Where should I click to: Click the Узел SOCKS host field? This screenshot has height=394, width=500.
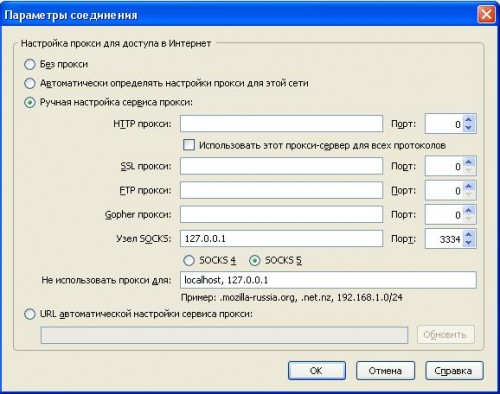(x=281, y=239)
